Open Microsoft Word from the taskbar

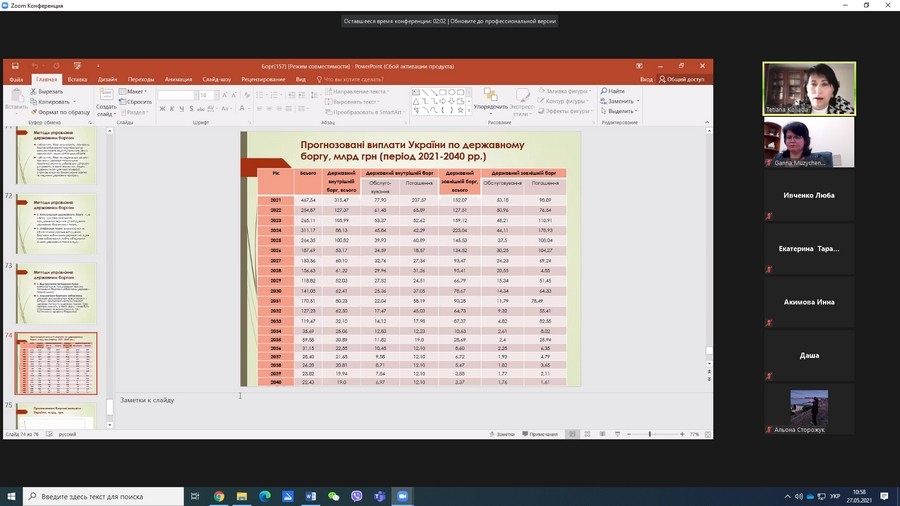(310, 496)
